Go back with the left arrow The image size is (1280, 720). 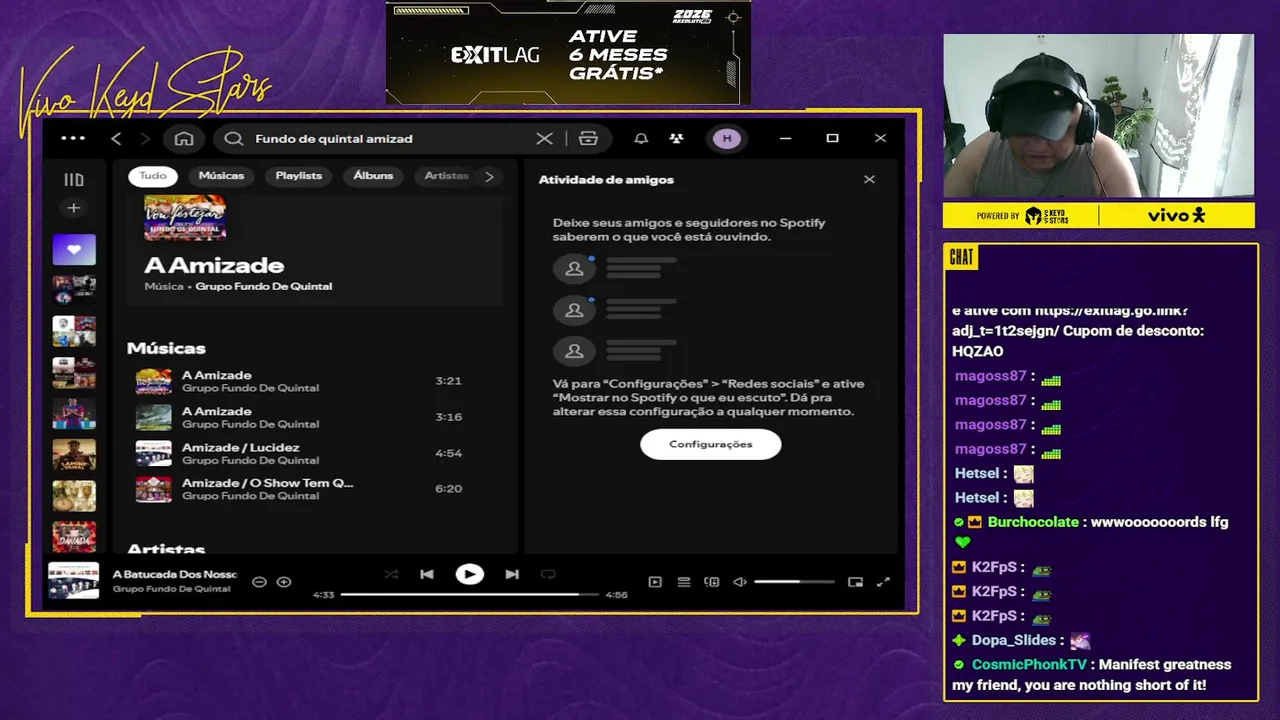[x=116, y=139]
